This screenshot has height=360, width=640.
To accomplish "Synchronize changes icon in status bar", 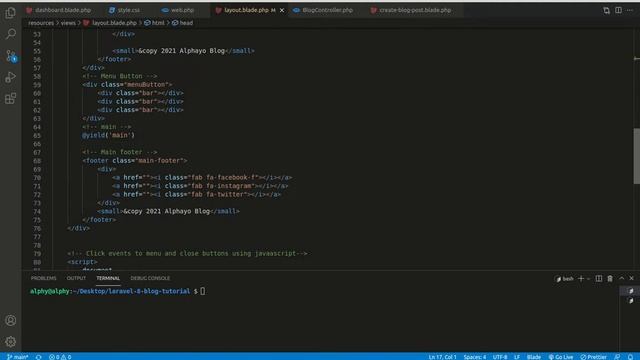I will 38,357.
